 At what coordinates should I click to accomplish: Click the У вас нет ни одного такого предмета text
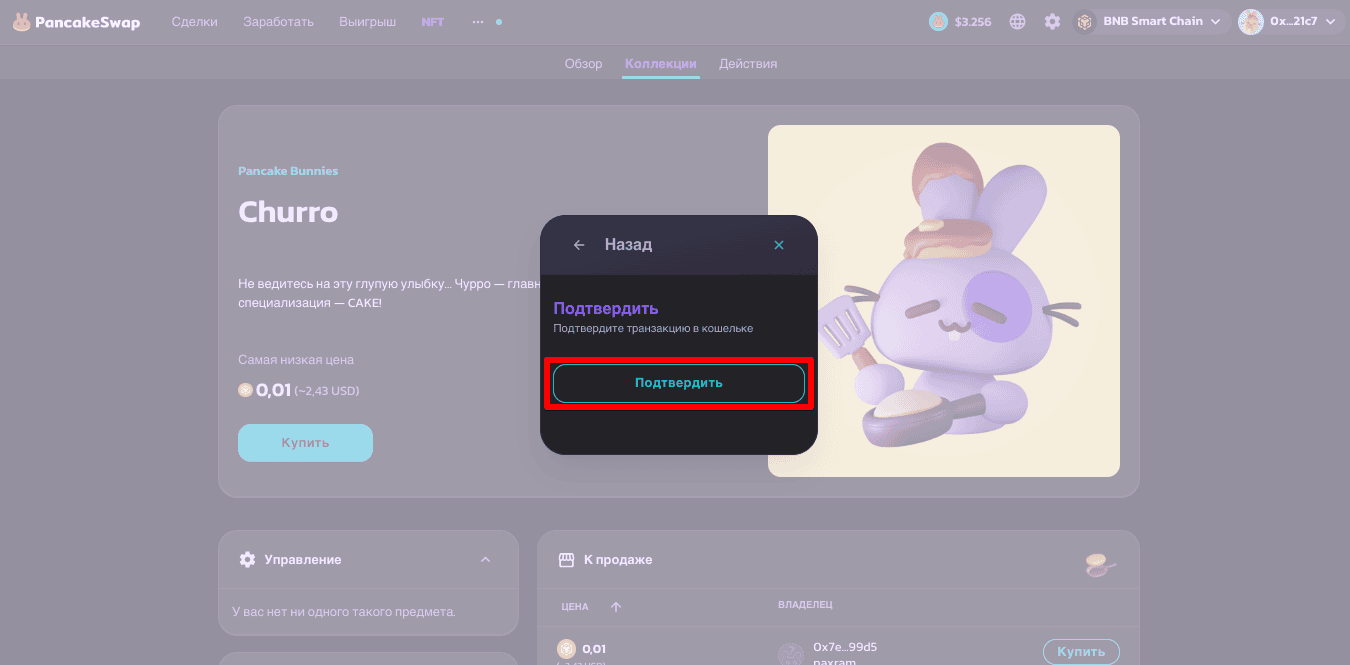pyautogui.click(x=343, y=611)
